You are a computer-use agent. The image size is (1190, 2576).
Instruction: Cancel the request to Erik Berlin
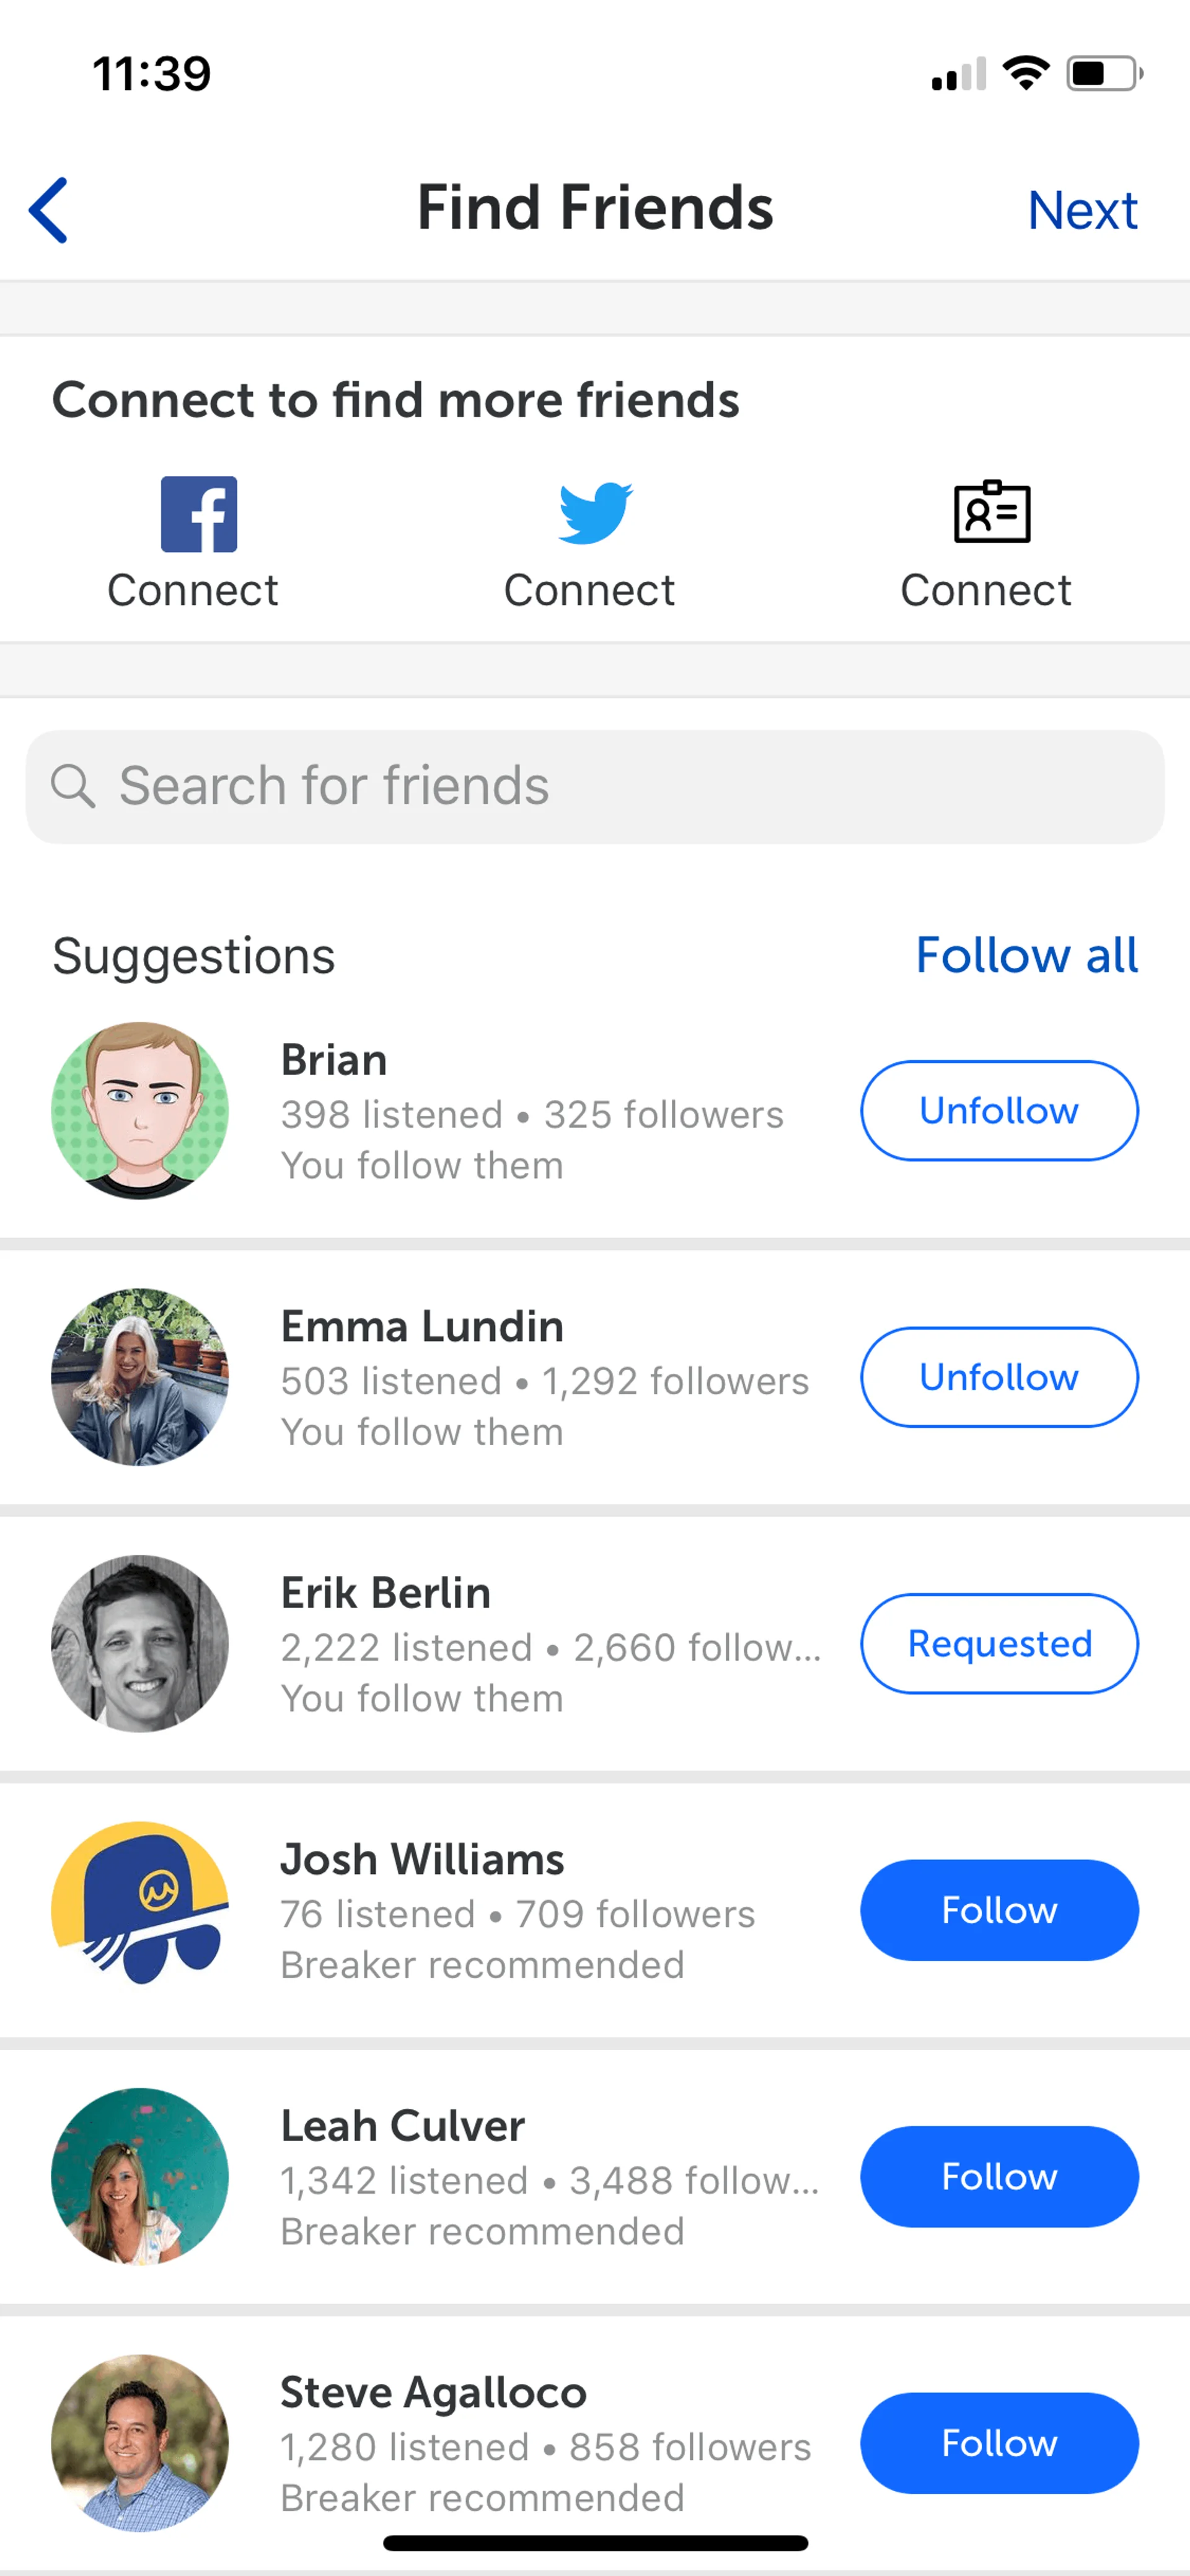pos(998,1643)
